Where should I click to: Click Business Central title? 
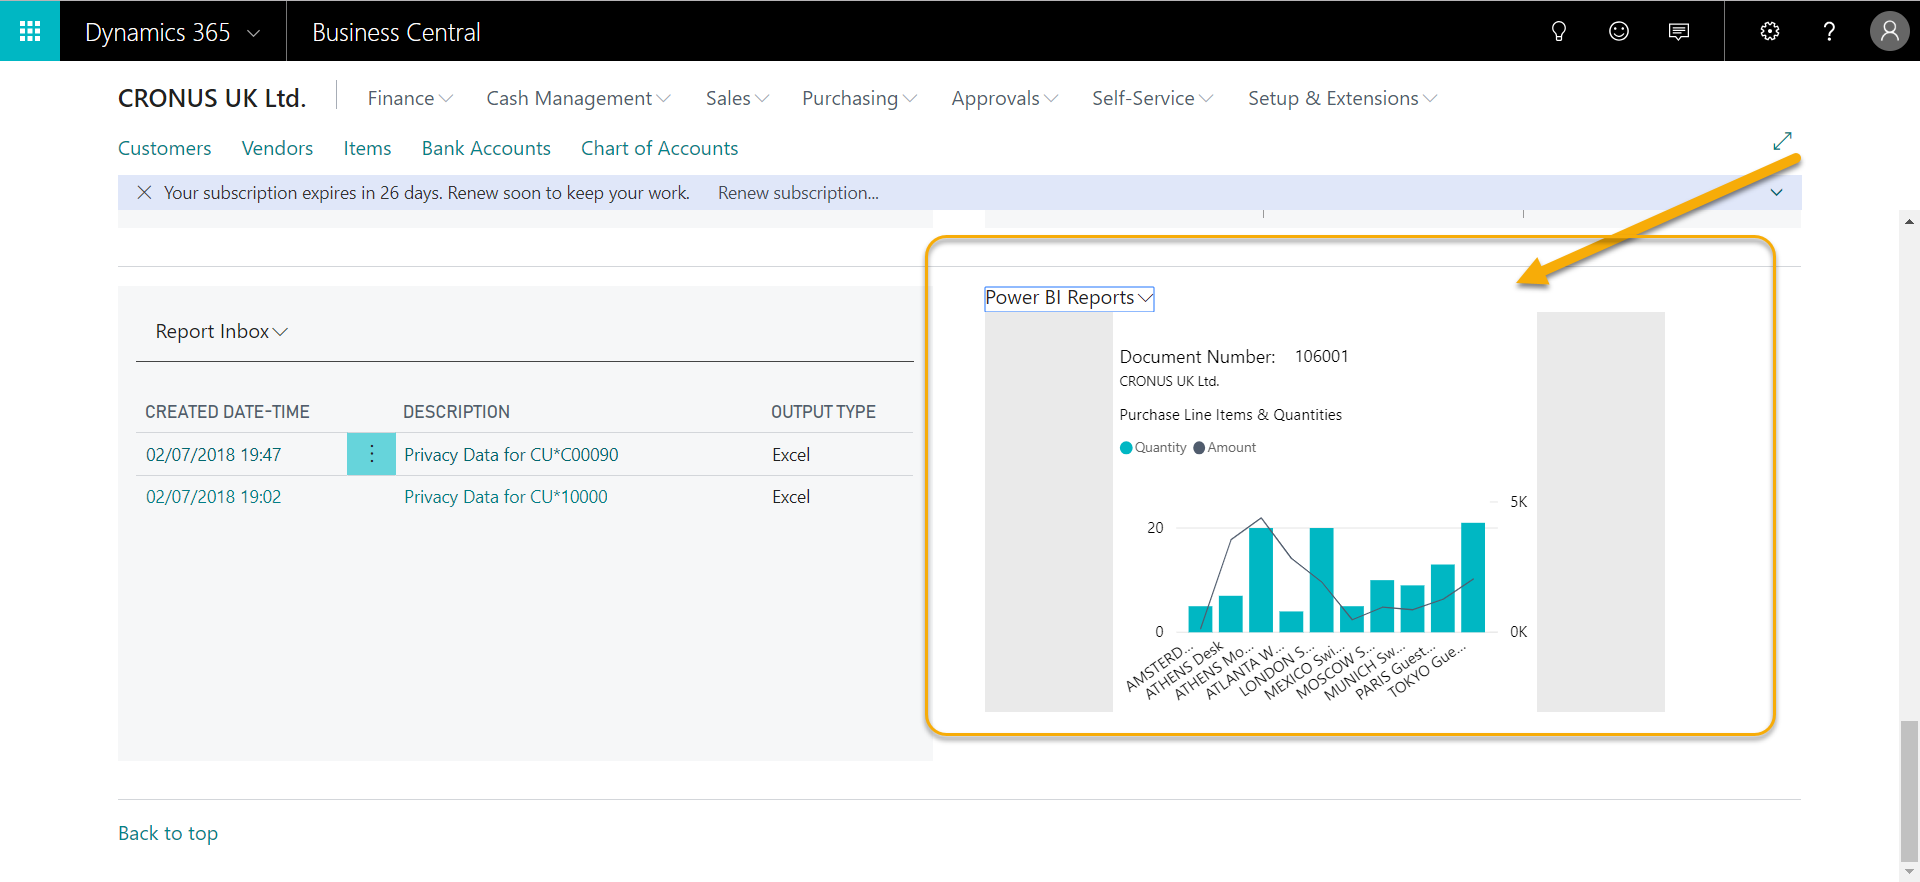pos(396,32)
